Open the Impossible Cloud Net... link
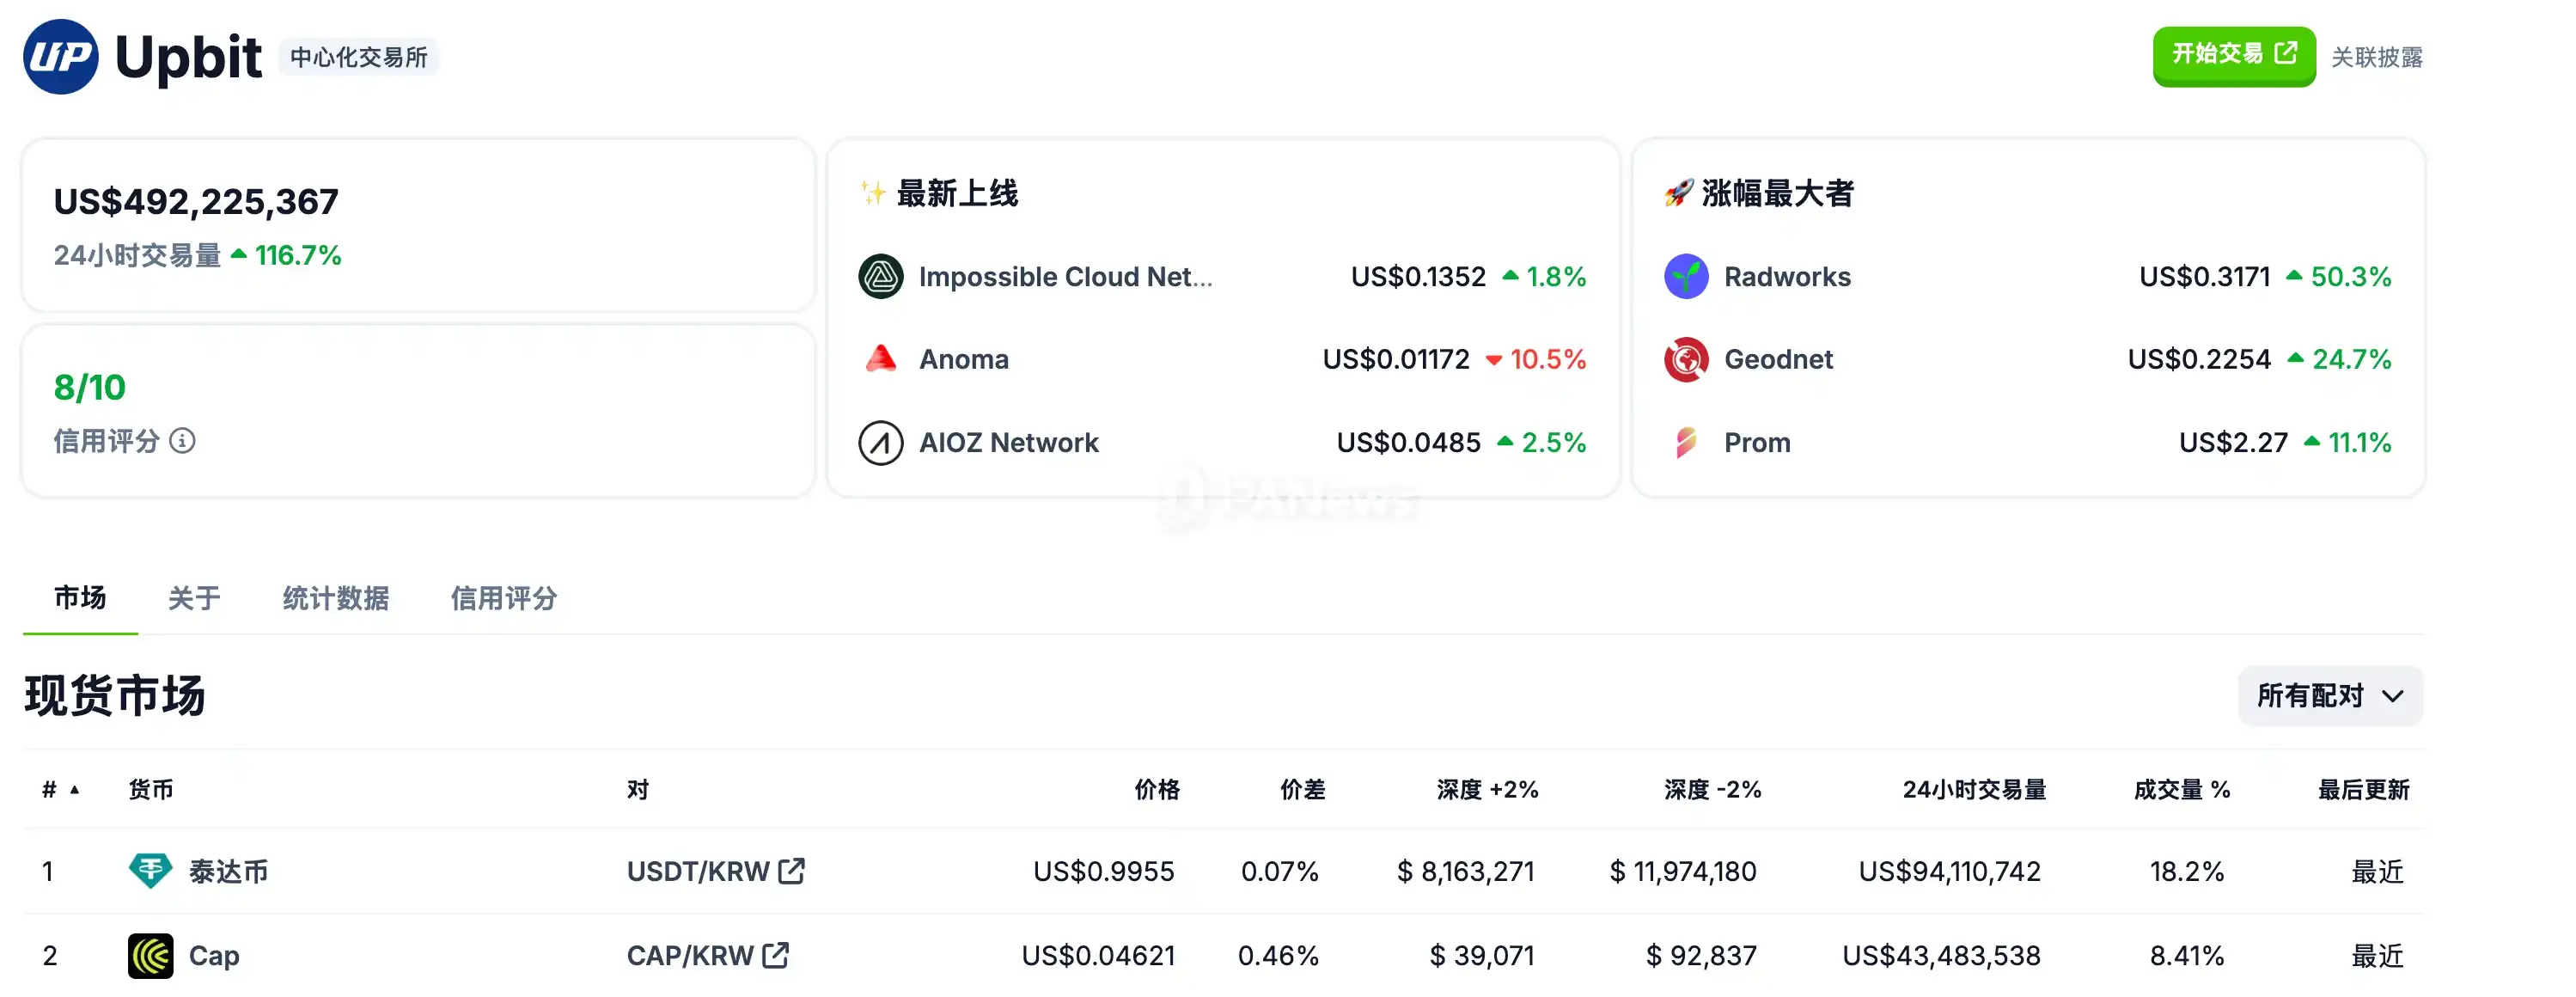Viewport: 2576px width, 997px height. [x=1065, y=277]
